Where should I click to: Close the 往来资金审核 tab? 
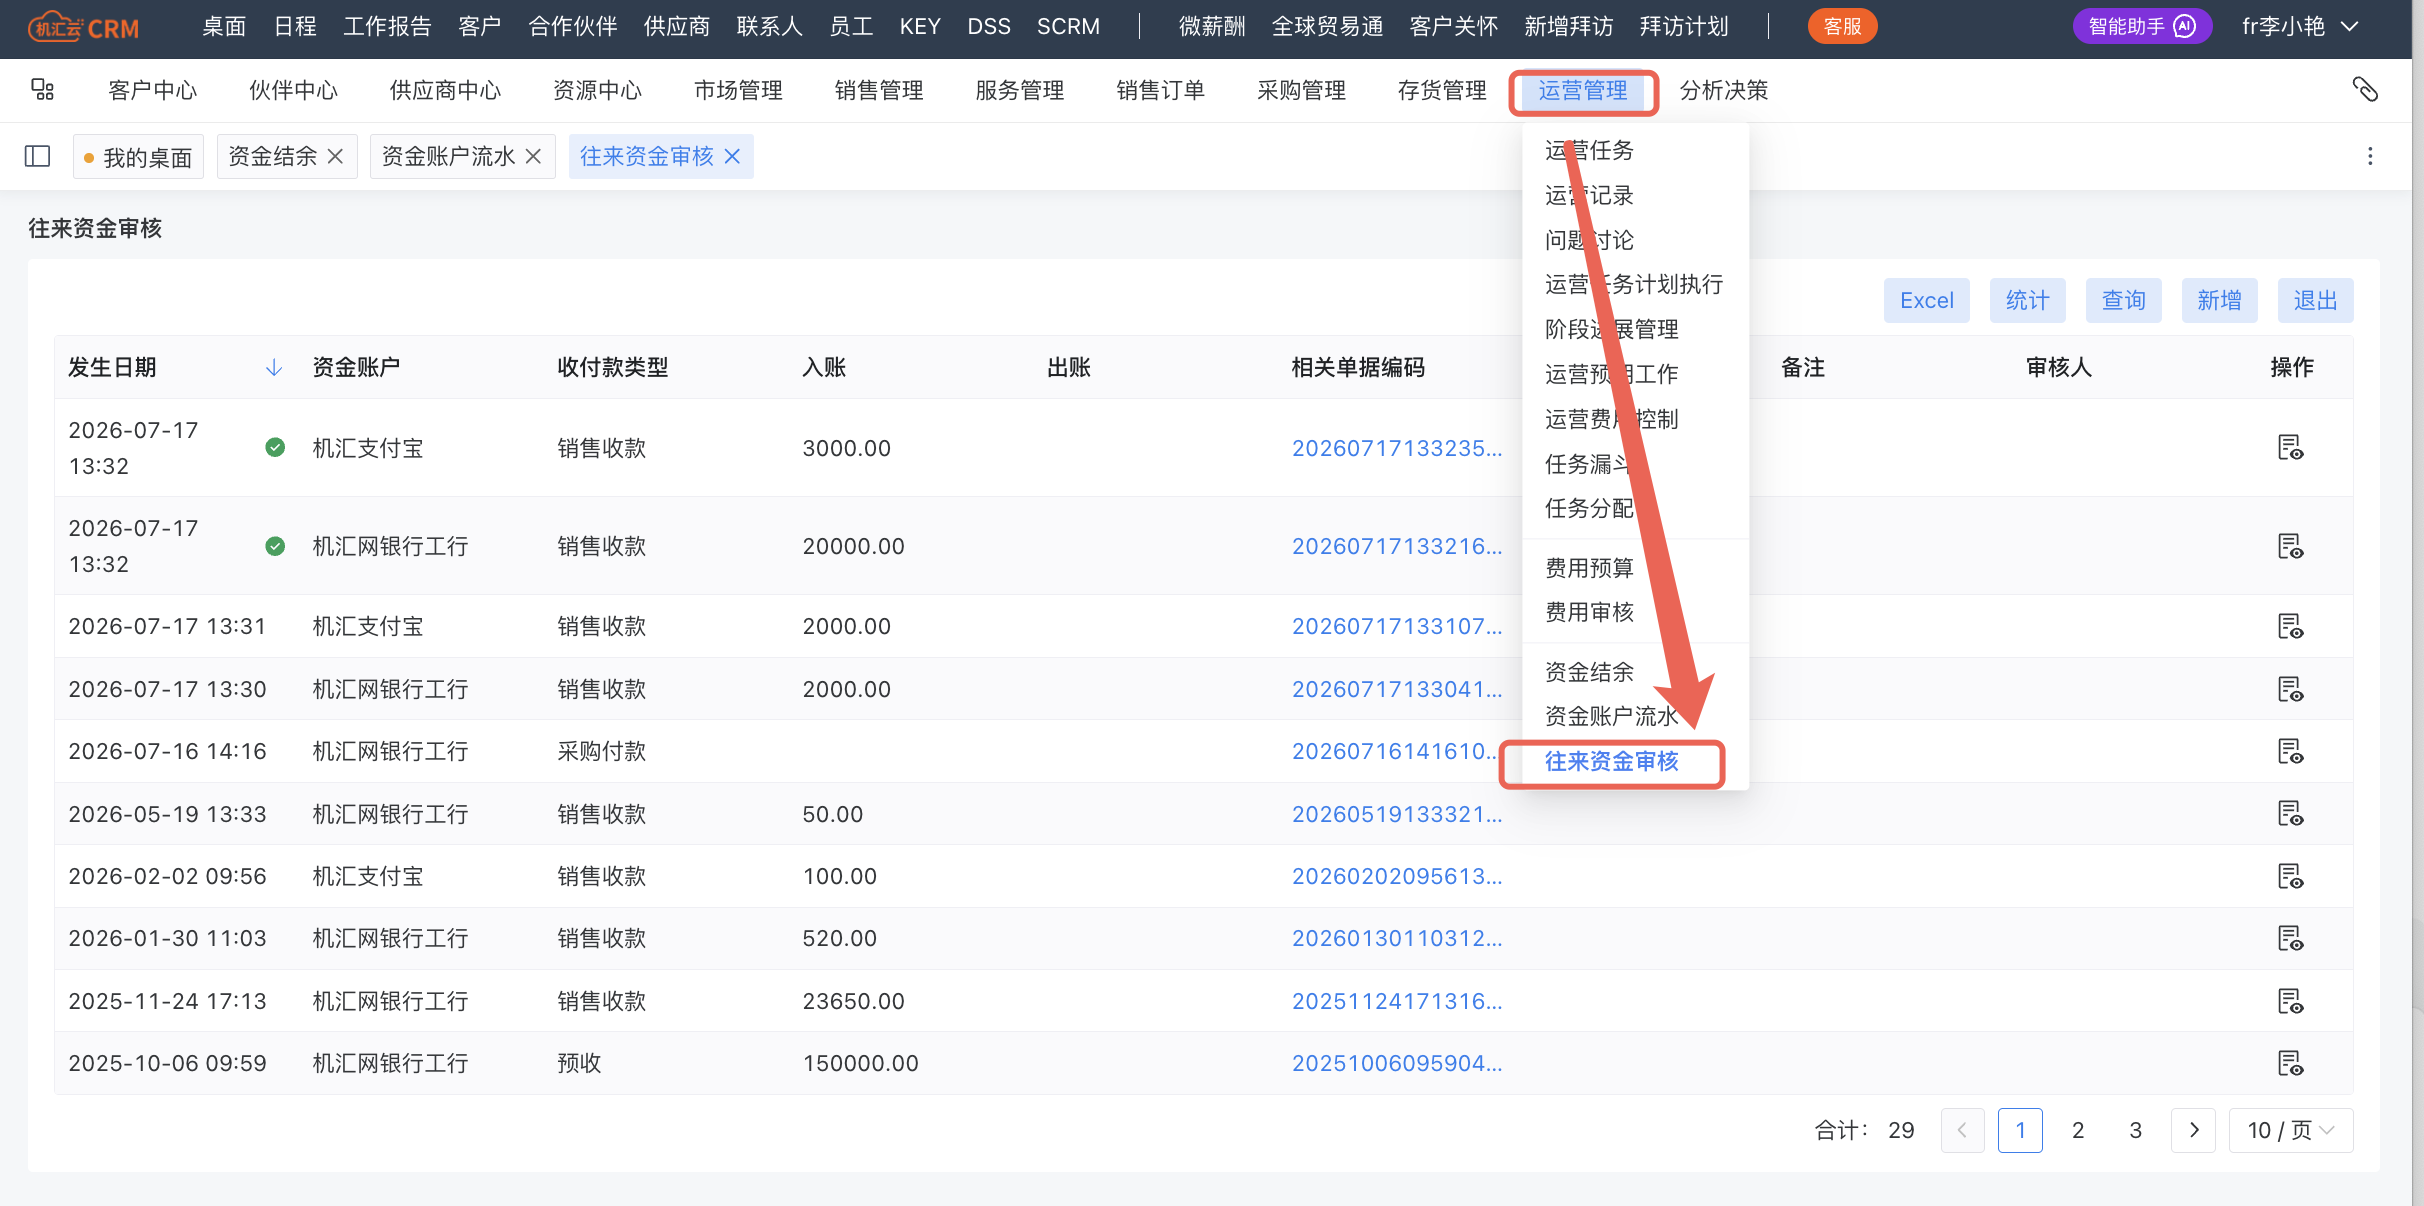pos(732,156)
